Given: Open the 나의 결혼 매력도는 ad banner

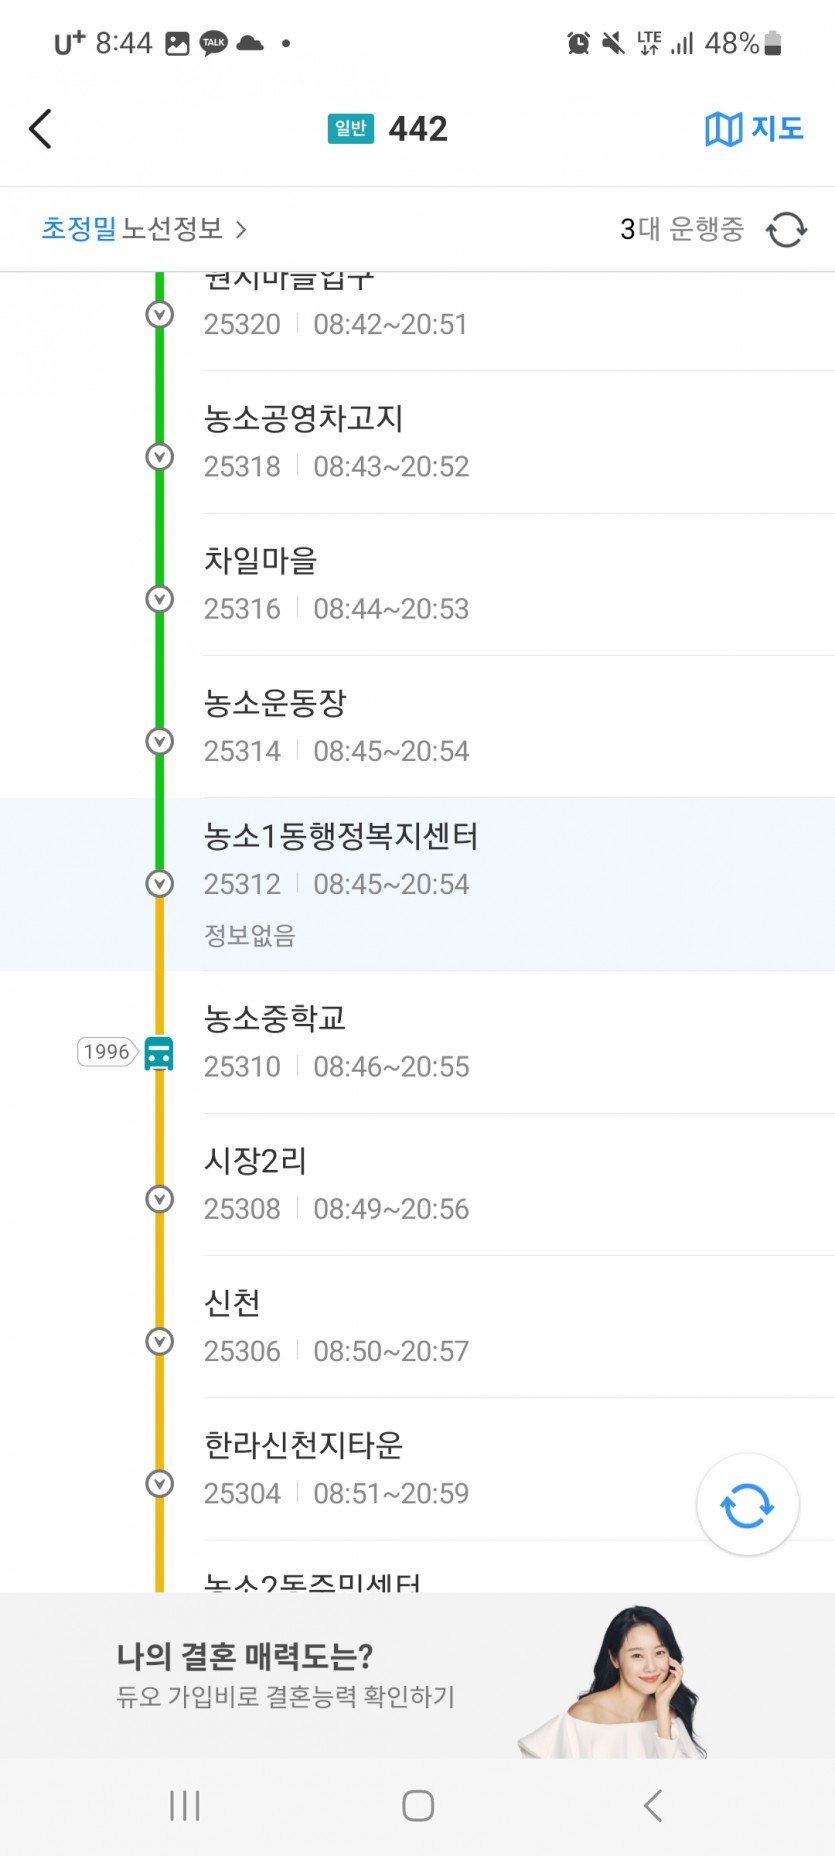Looking at the screenshot, I should (x=400, y=1676).
